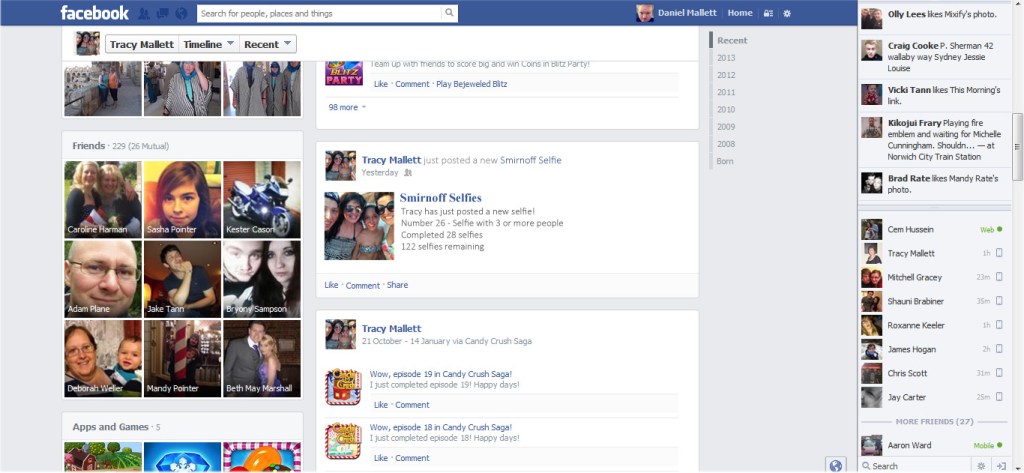Like the Smirnoff Selfie post
This screenshot has width=1024, height=473.
click(331, 285)
